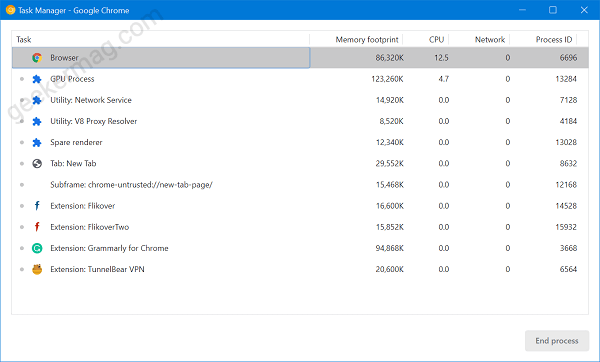Click memory value 12,340K
The width and height of the screenshot is (600, 362).
point(390,142)
